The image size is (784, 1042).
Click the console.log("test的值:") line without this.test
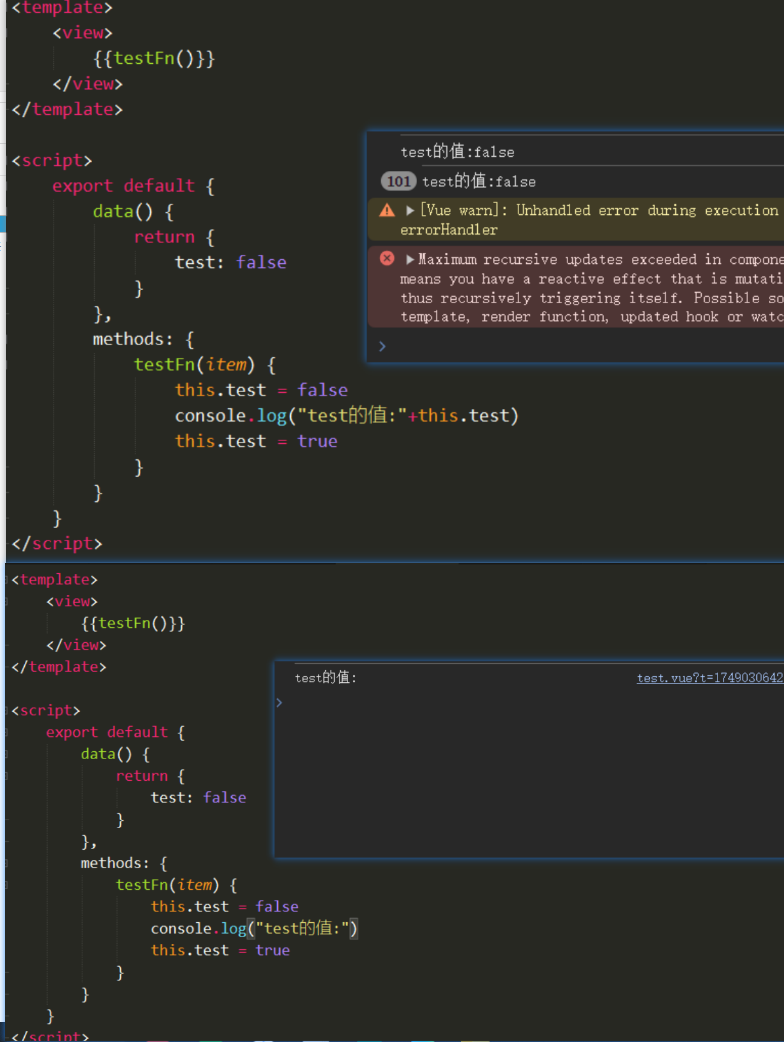[254, 928]
